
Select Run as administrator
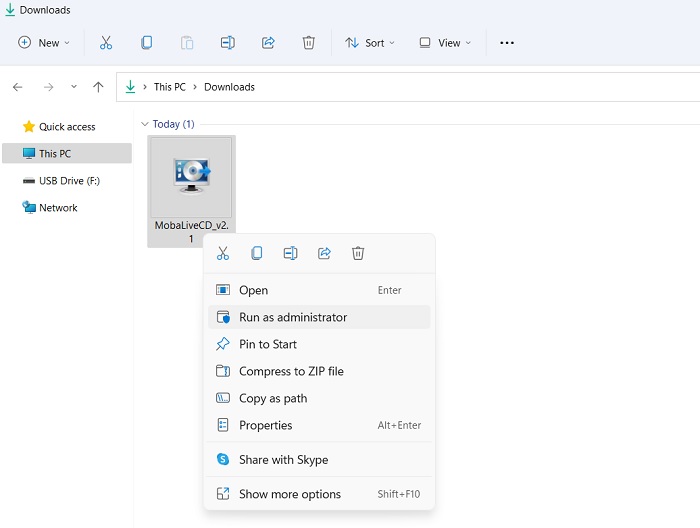click(x=292, y=317)
